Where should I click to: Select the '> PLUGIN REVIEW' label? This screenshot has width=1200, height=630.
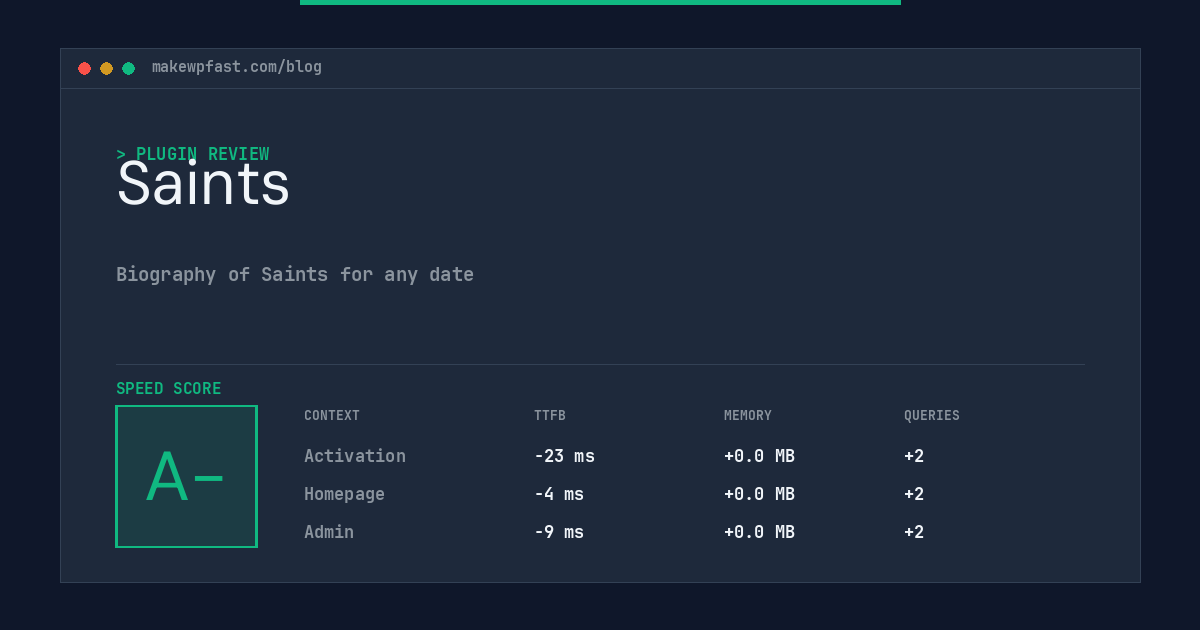[x=193, y=154]
